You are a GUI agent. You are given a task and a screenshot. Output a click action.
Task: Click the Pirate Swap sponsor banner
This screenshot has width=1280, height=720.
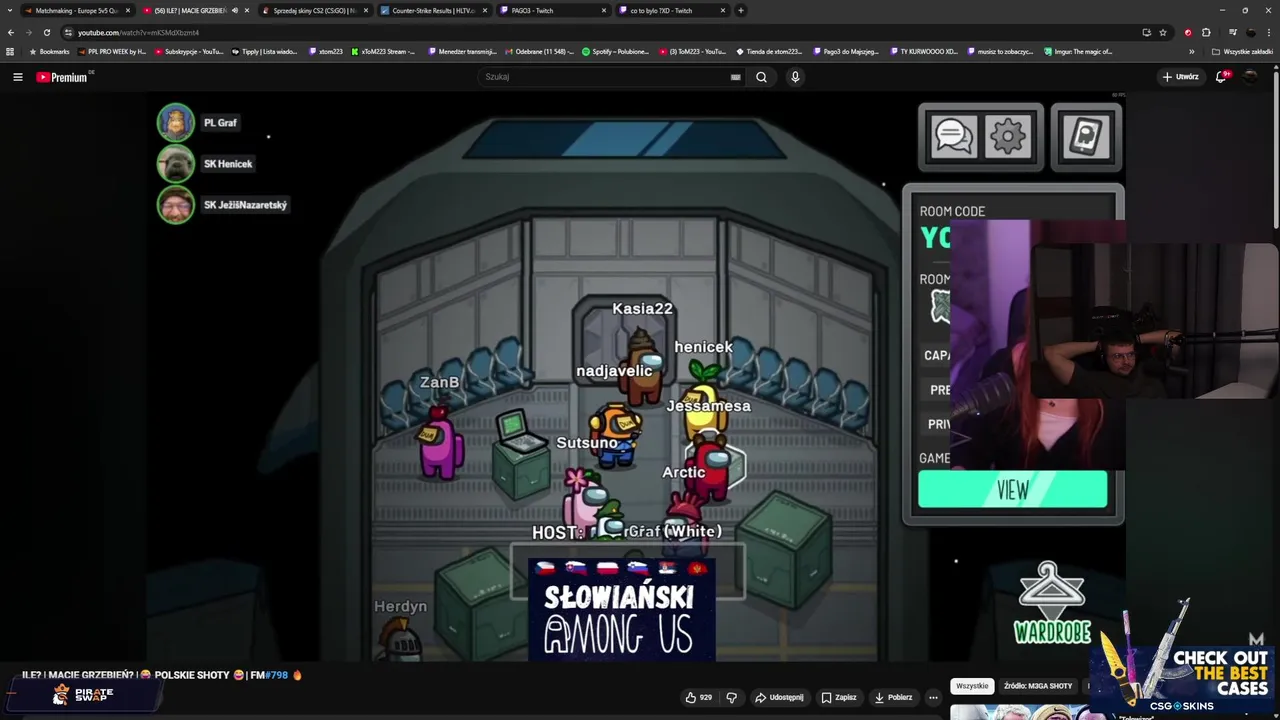pos(85,694)
